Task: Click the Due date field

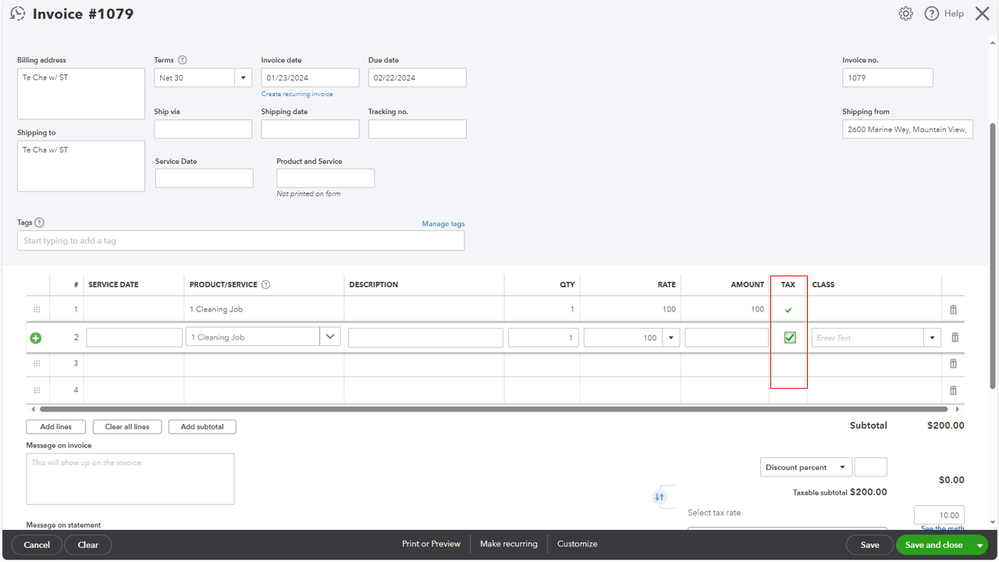Action: [x=417, y=78]
